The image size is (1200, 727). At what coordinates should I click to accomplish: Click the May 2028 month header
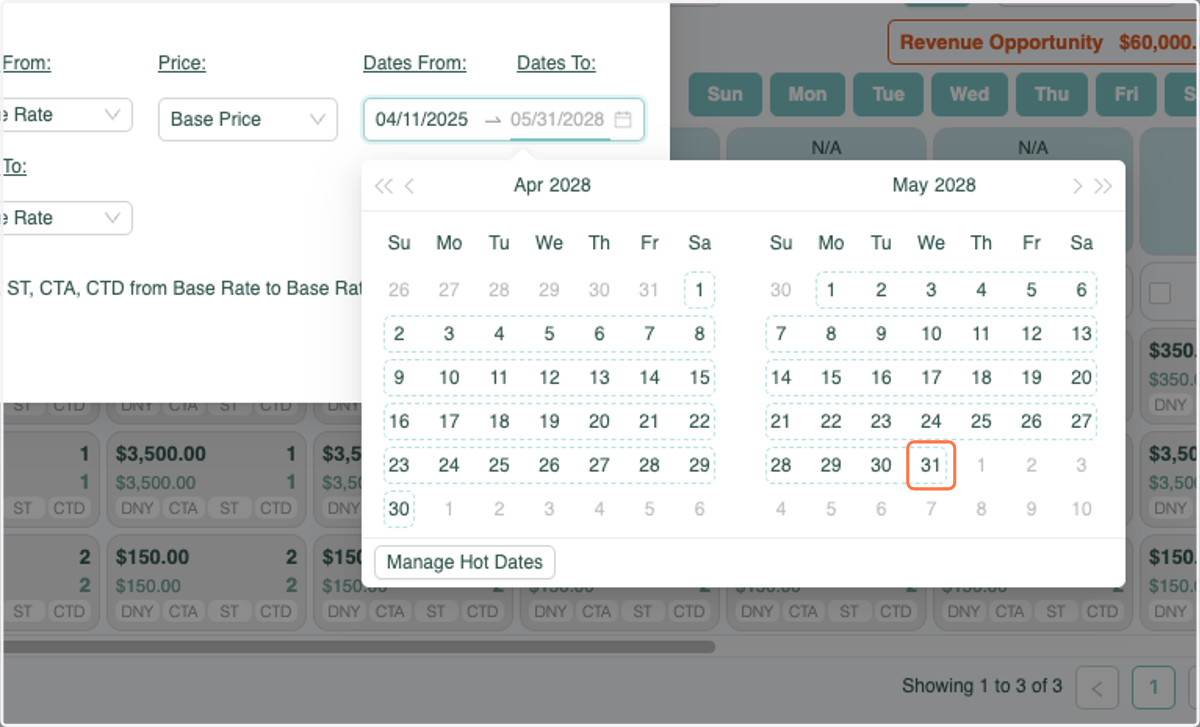[934, 185]
